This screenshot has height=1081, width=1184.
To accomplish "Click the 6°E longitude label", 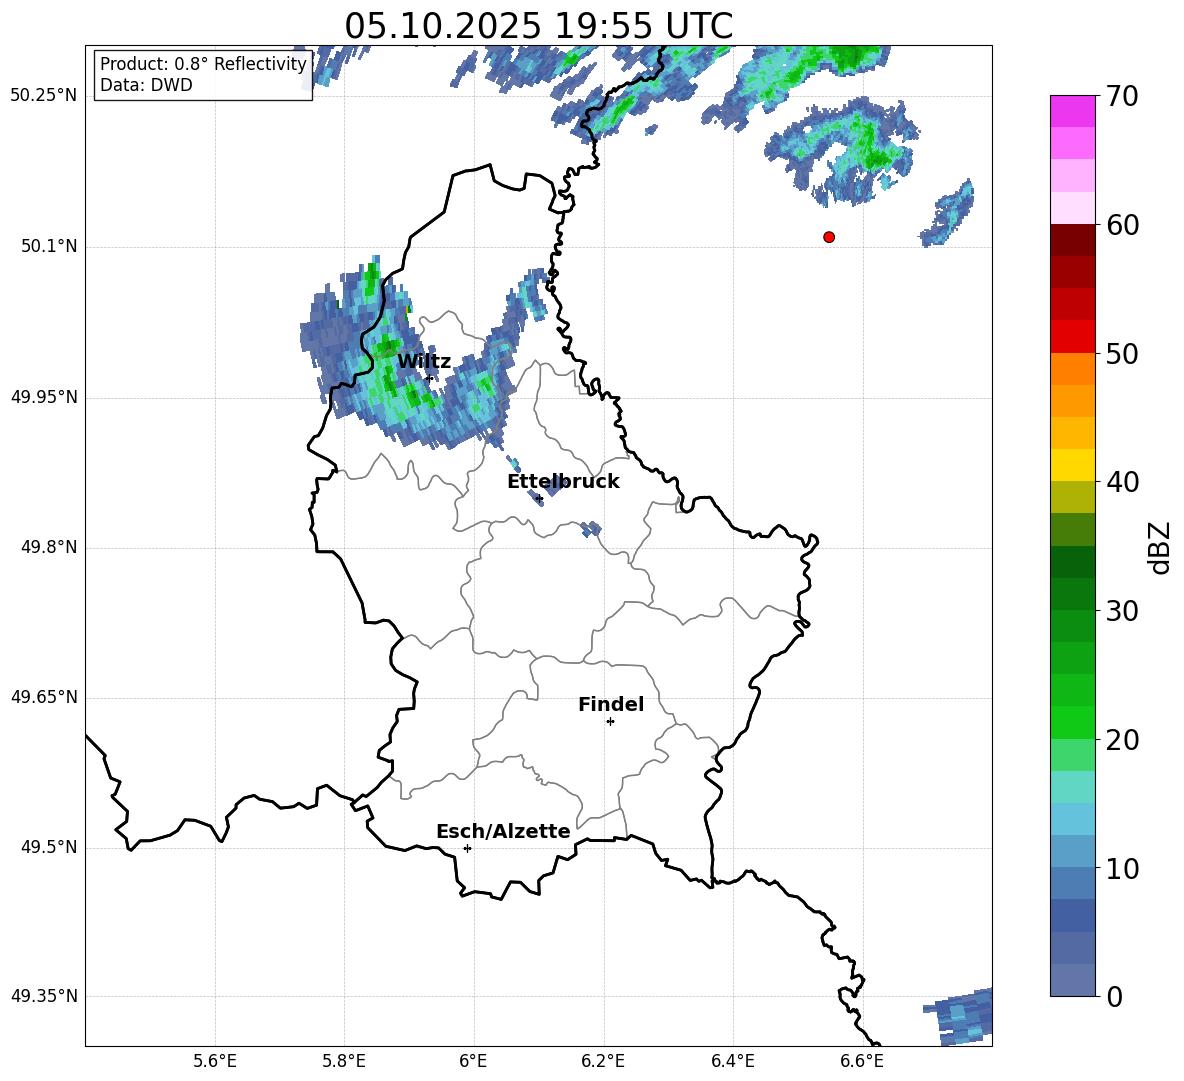I will coord(473,1061).
